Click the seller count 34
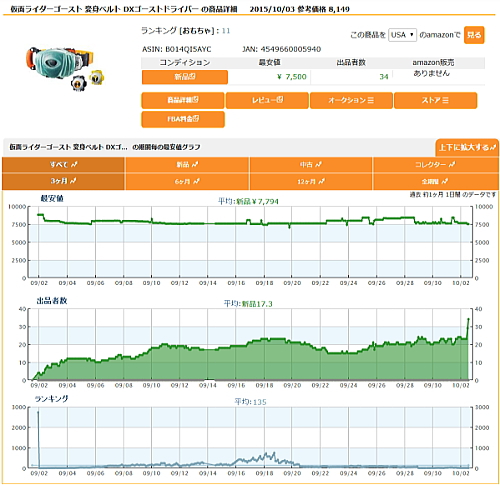 pyautogui.click(x=384, y=77)
